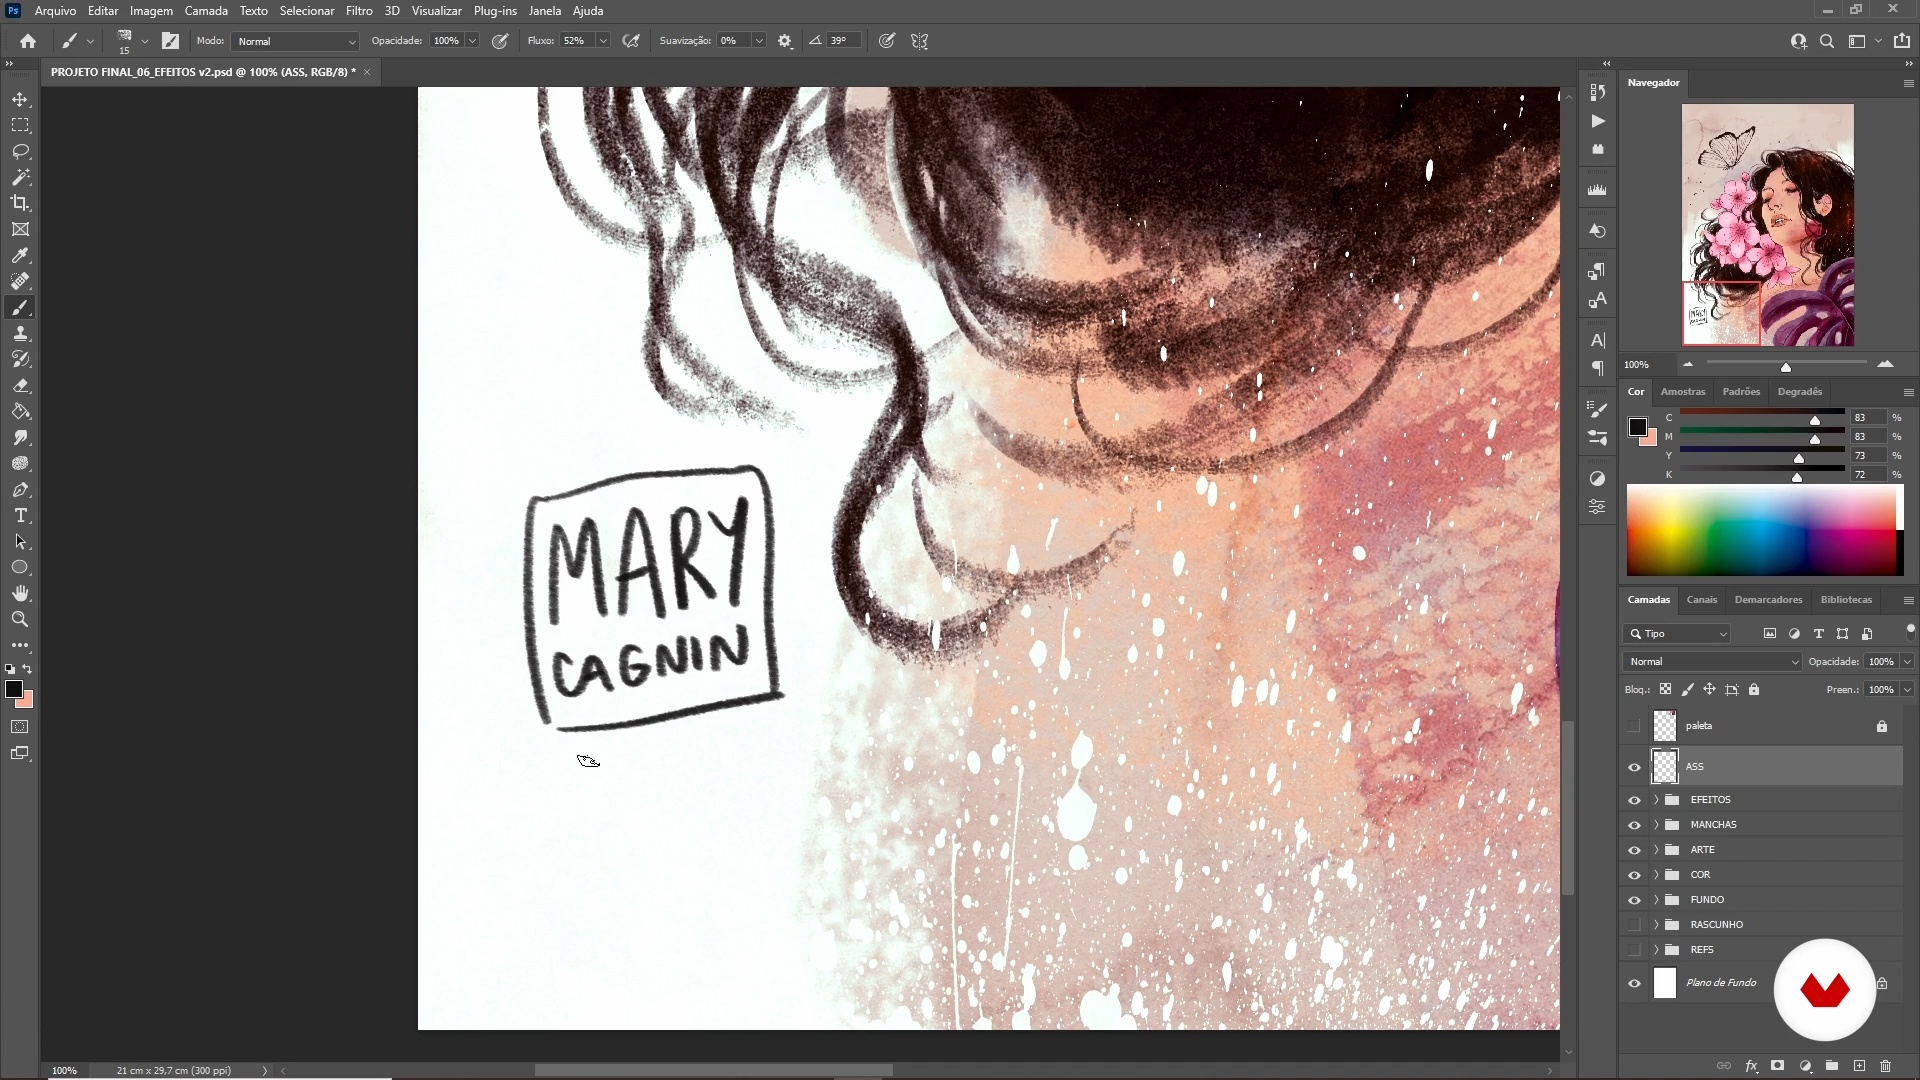Image resolution: width=1920 pixels, height=1080 pixels.
Task: Hide the COR group
Action: [1635, 875]
